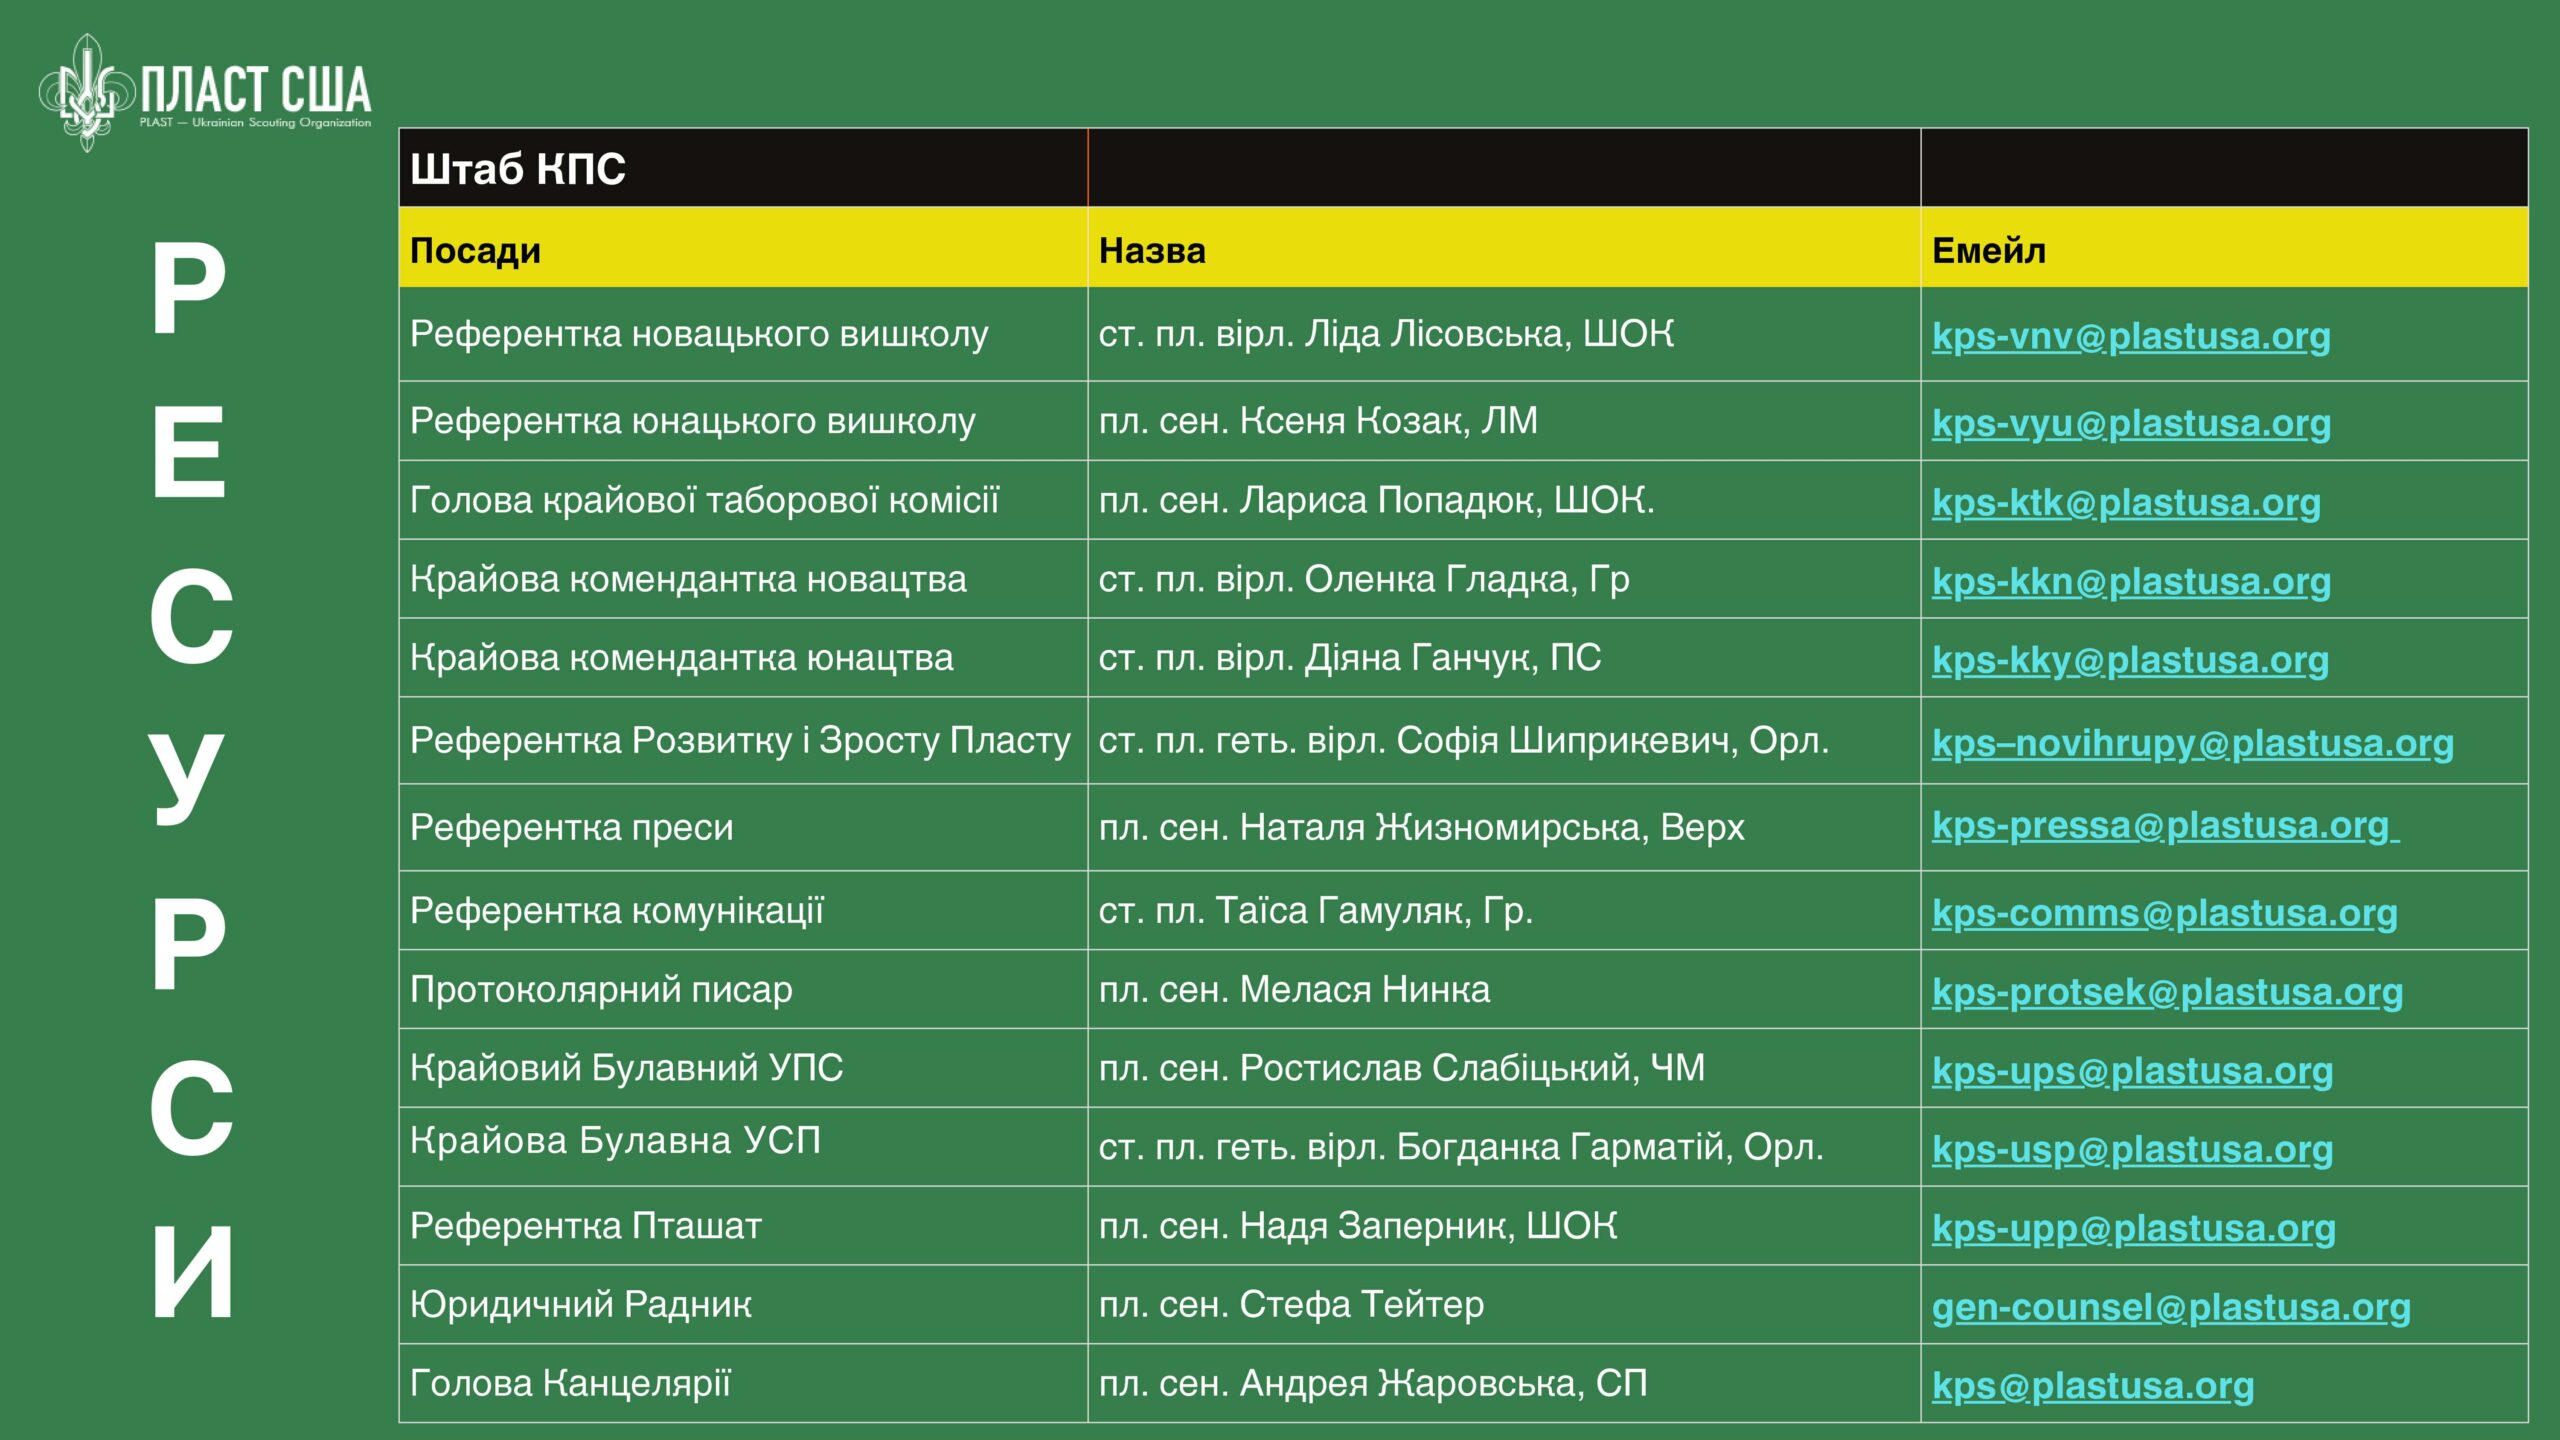Open the kps-usp@plastusa.org email link
This screenshot has width=2560, height=1440.
coord(2131,1150)
